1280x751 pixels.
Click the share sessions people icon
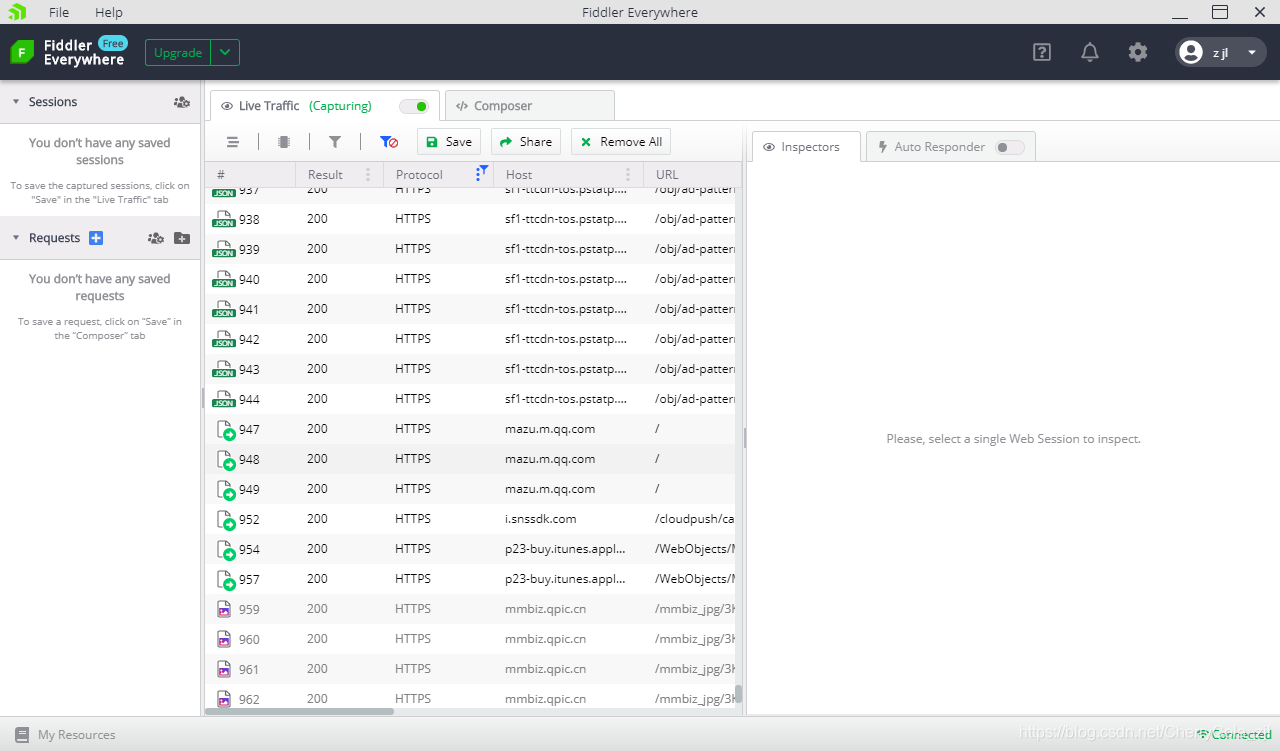click(x=181, y=102)
